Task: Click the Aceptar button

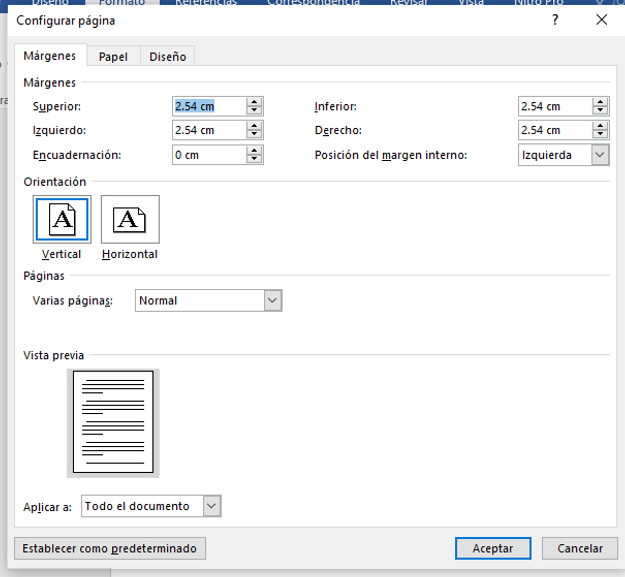Action: coord(493,548)
